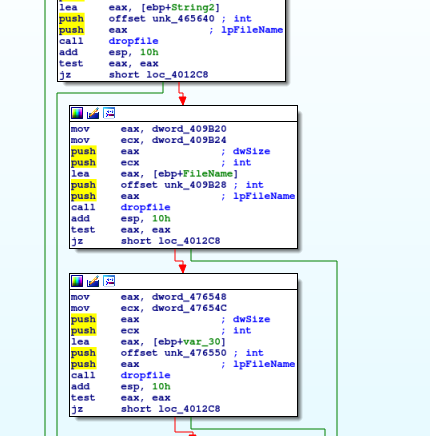
Task: Click the group nodes icon in the dword_476548 block header
Action: (x=109, y=281)
